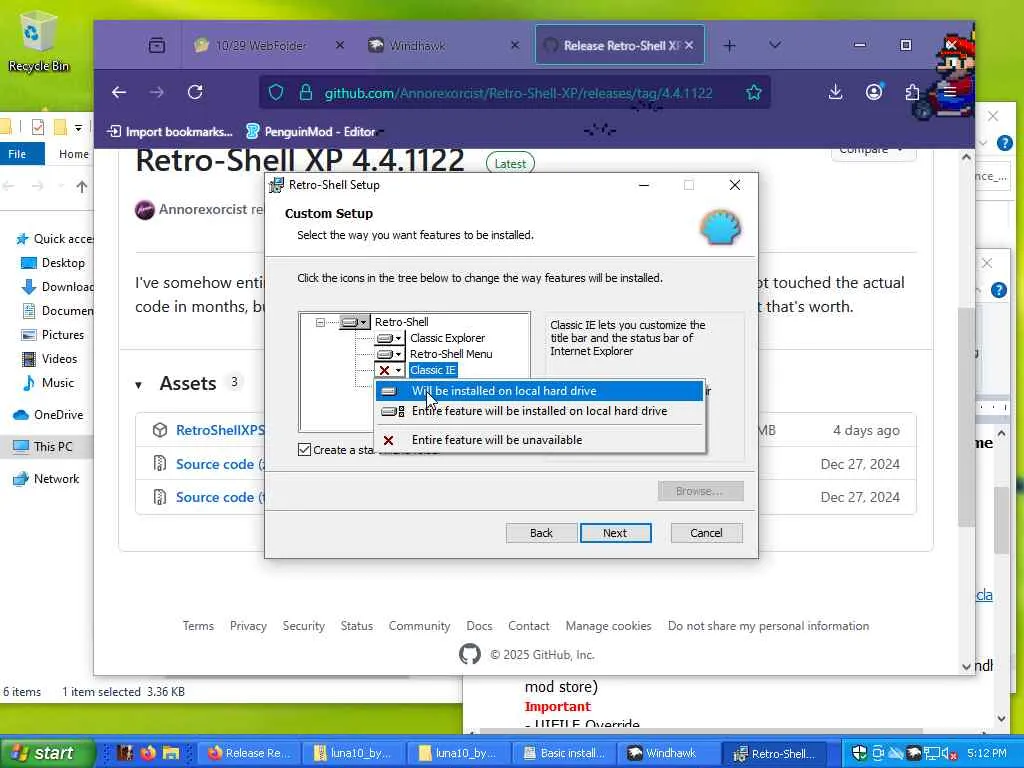Open Classic IE feature dropdown icon
This screenshot has width=1024, height=768.
[391, 370]
